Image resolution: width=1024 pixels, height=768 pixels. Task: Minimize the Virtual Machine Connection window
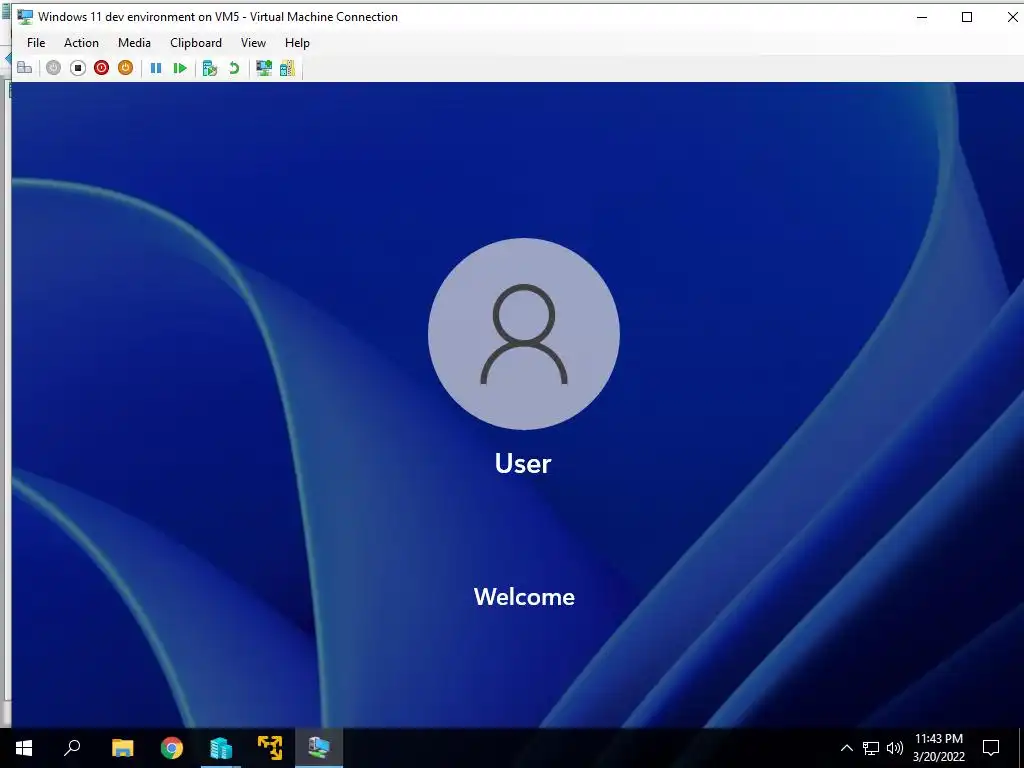coord(922,17)
